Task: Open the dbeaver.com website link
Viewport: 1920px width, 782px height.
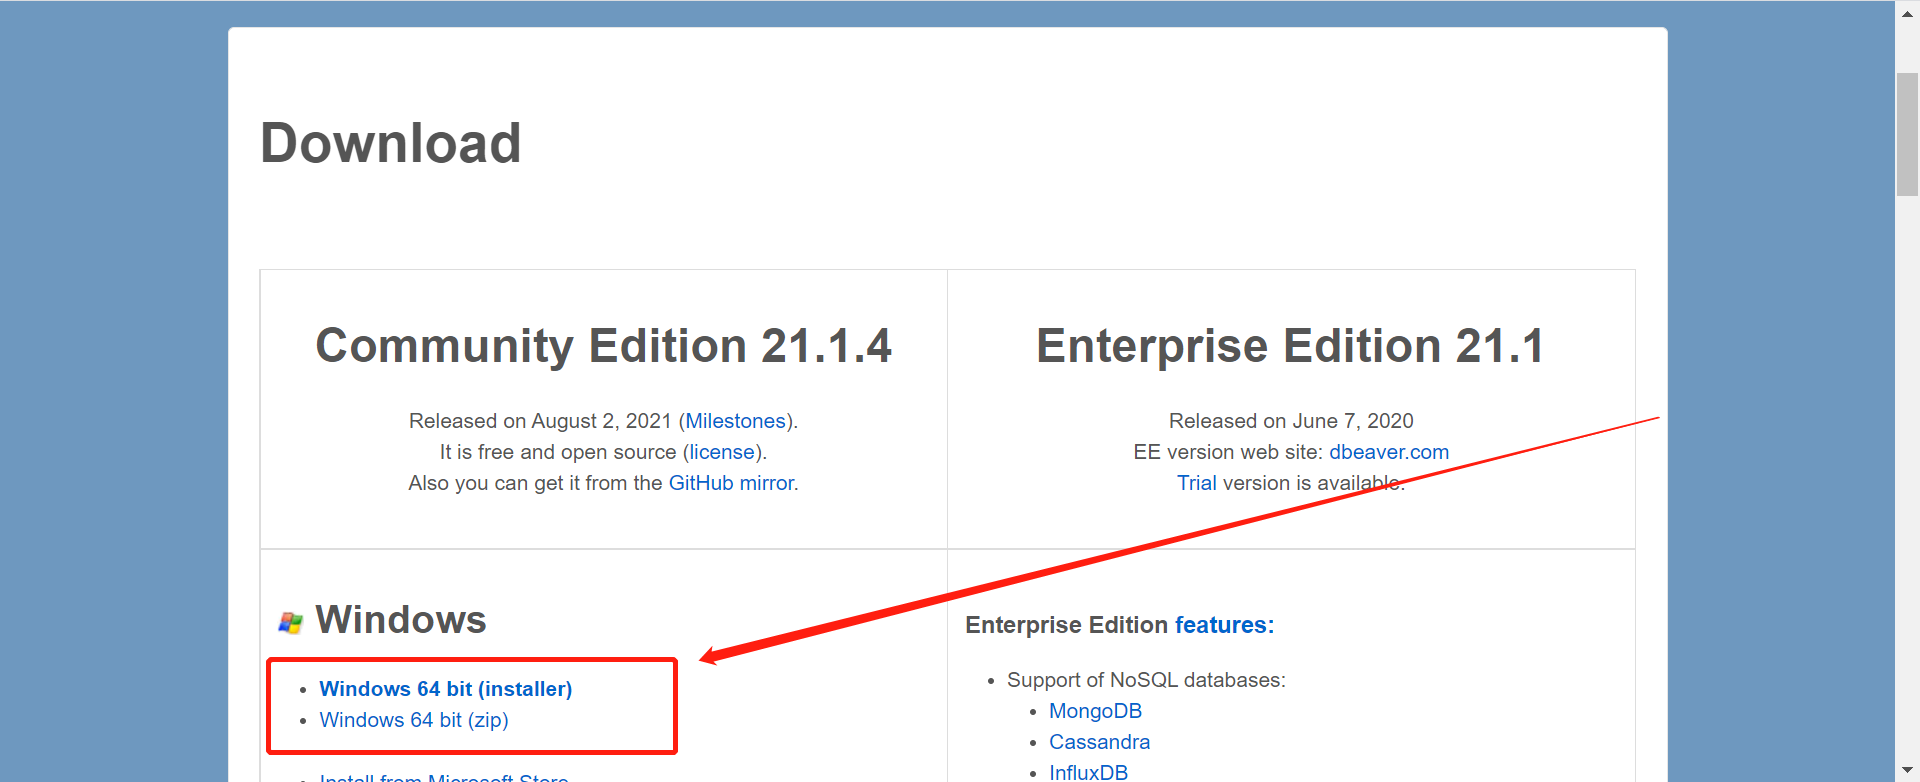Action: pos(1389,452)
